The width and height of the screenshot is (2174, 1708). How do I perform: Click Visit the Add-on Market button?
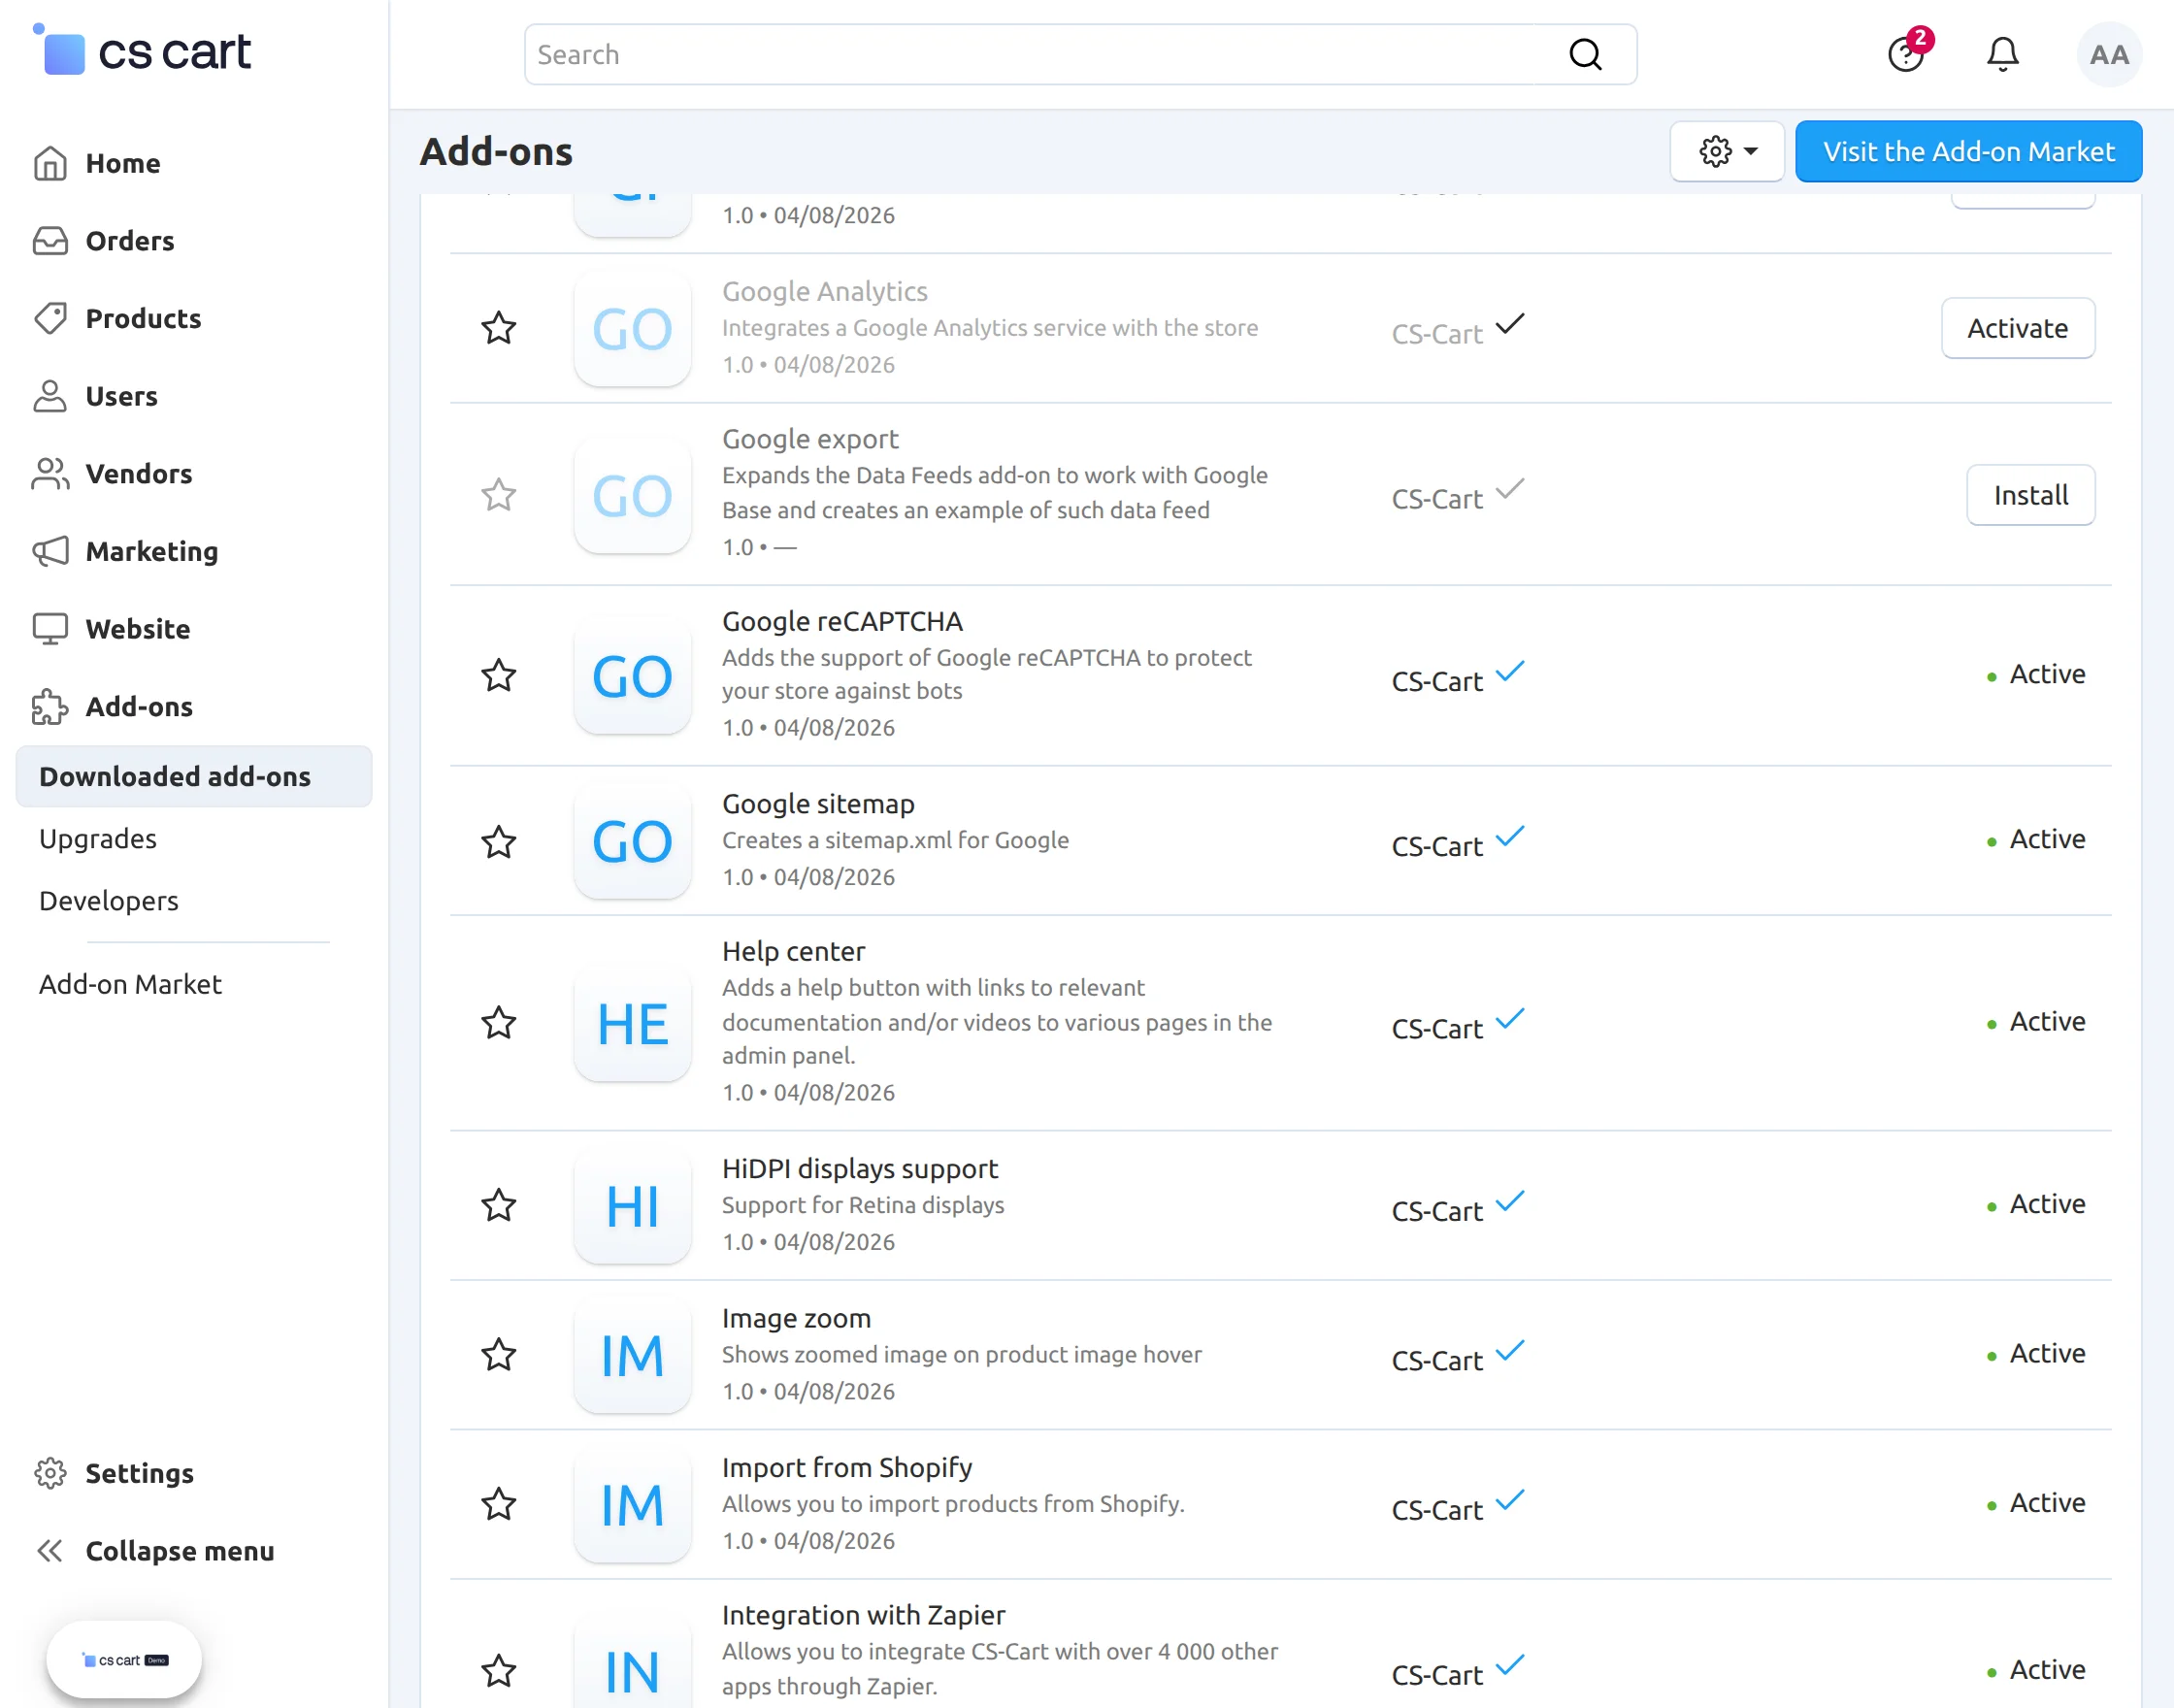pyautogui.click(x=1968, y=151)
